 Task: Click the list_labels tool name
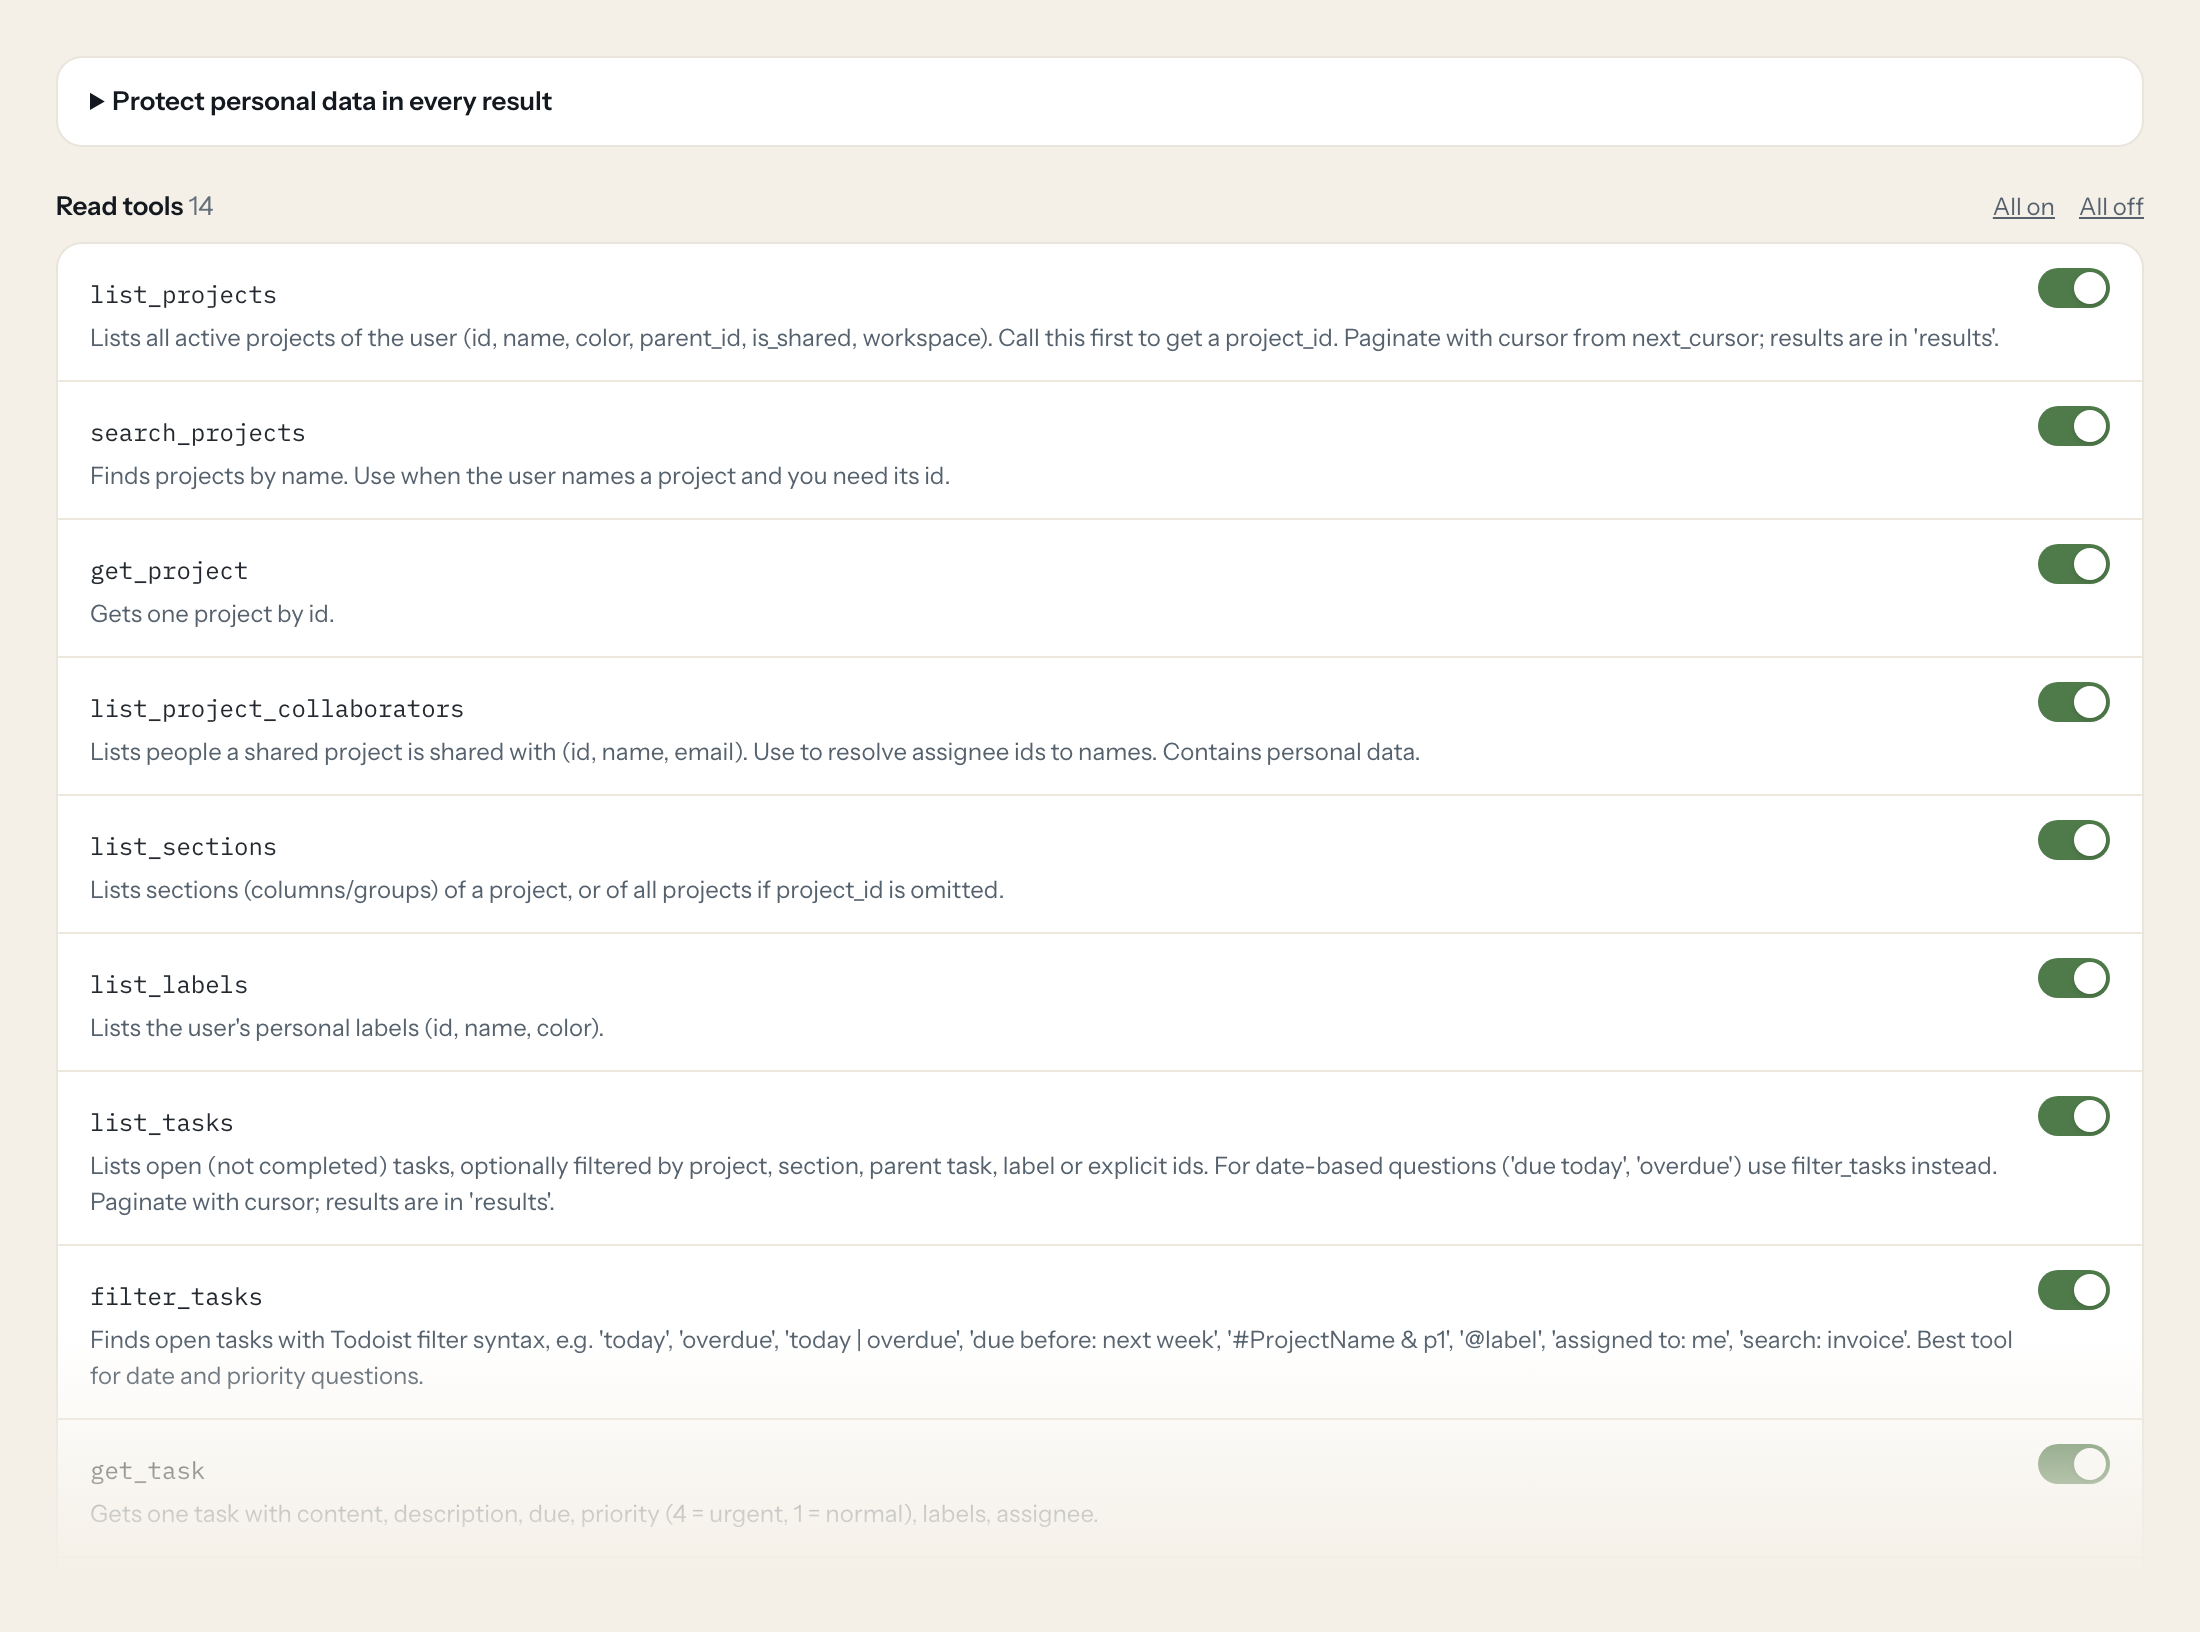[x=169, y=985]
